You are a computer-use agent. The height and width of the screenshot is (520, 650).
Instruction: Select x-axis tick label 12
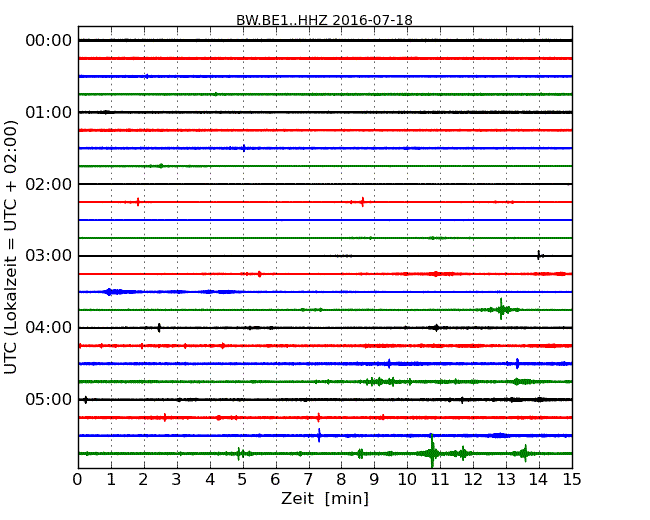click(473, 479)
